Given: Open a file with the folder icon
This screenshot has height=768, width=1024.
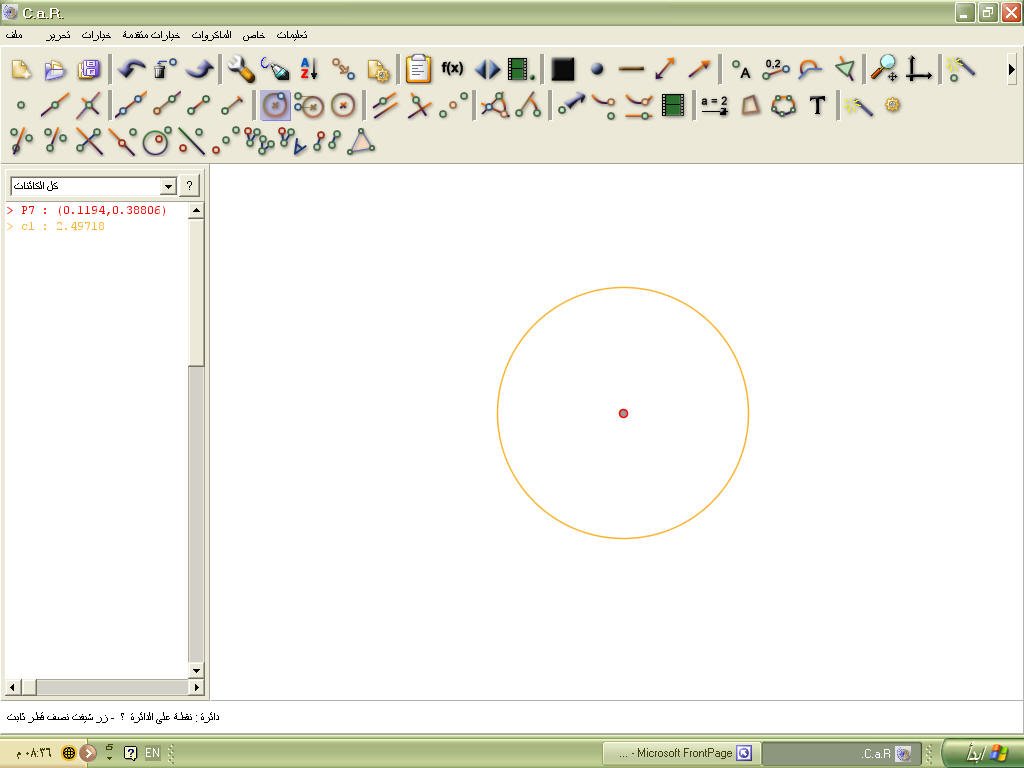Looking at the screenshot, I should [x=56, y=69].
